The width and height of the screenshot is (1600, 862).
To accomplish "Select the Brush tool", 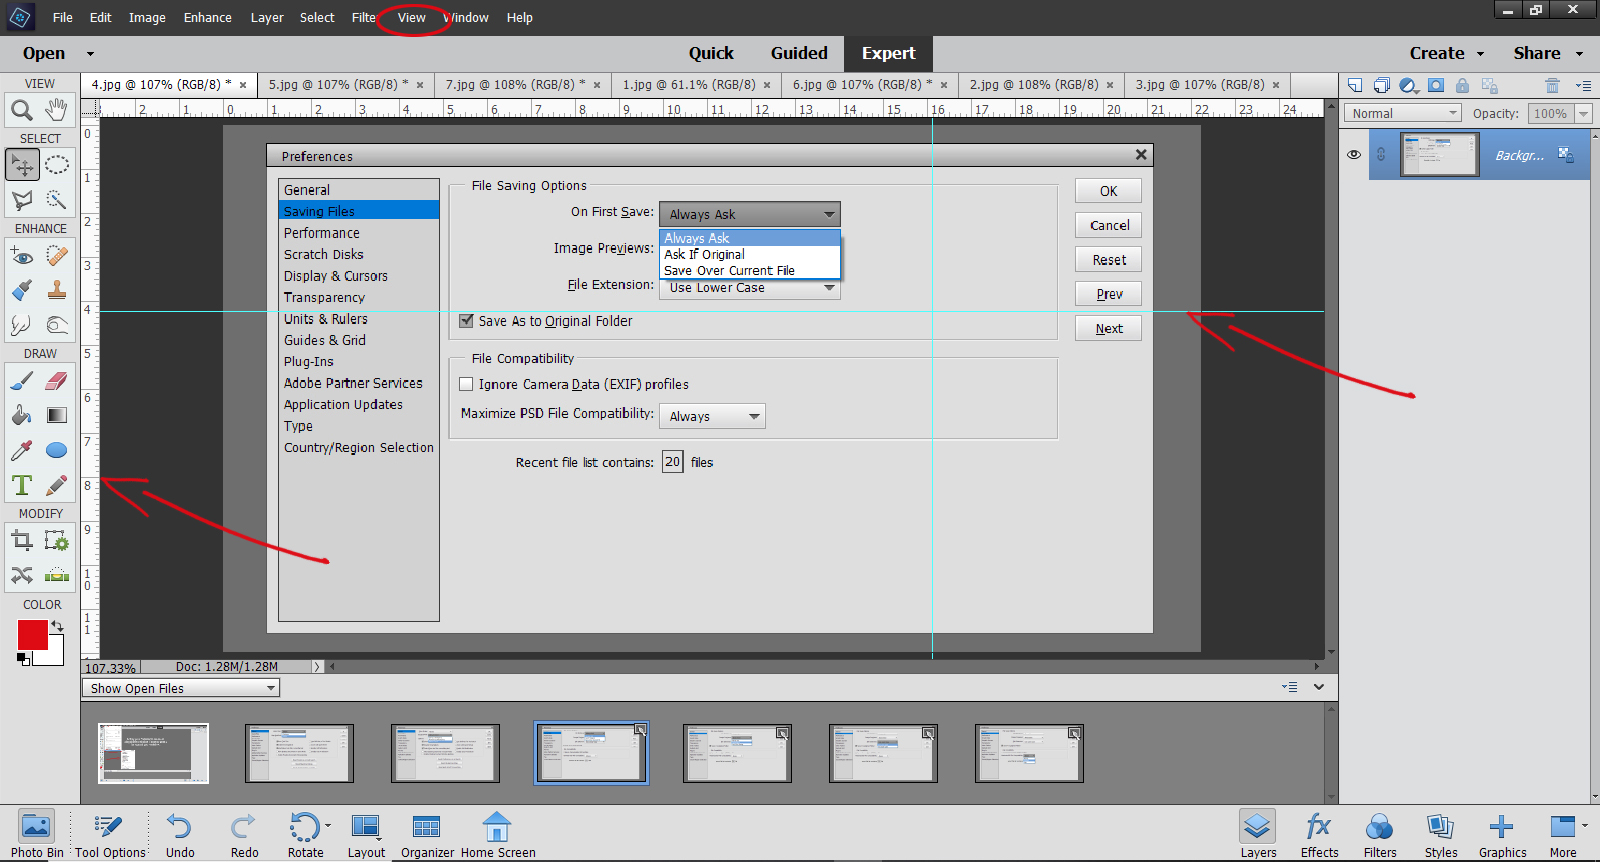I will pyautogui.click(x=21, y=381).
